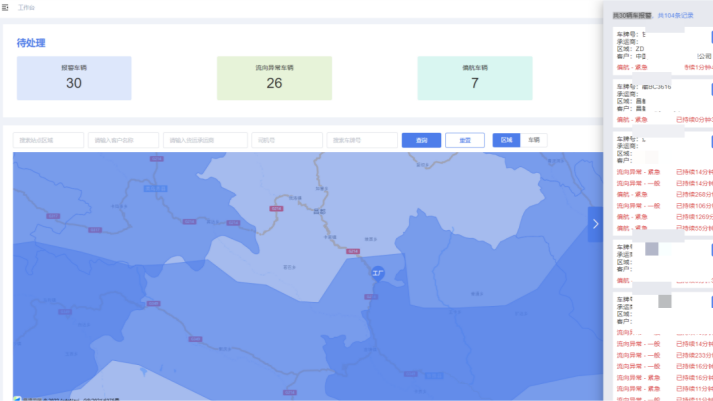The image size is (713, 401).
Task: Click the 共104条记录 record count link
Action: tap(676, 16)
